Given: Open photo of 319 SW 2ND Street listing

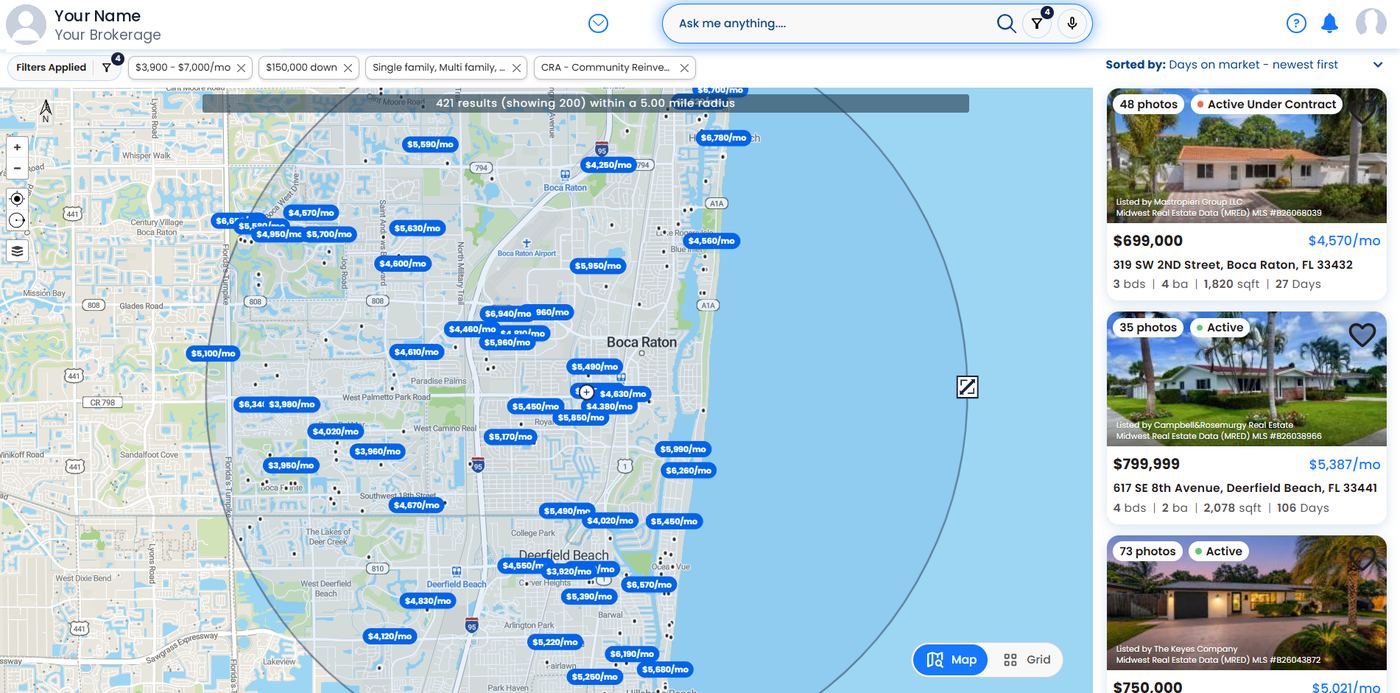Looking at the screenshot, I should pyautogui.click(x=1246, y=155).
